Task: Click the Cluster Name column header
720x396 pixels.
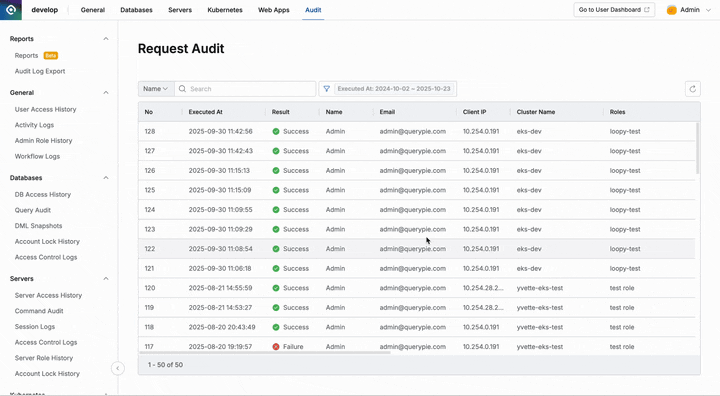Action: (536, 112)
